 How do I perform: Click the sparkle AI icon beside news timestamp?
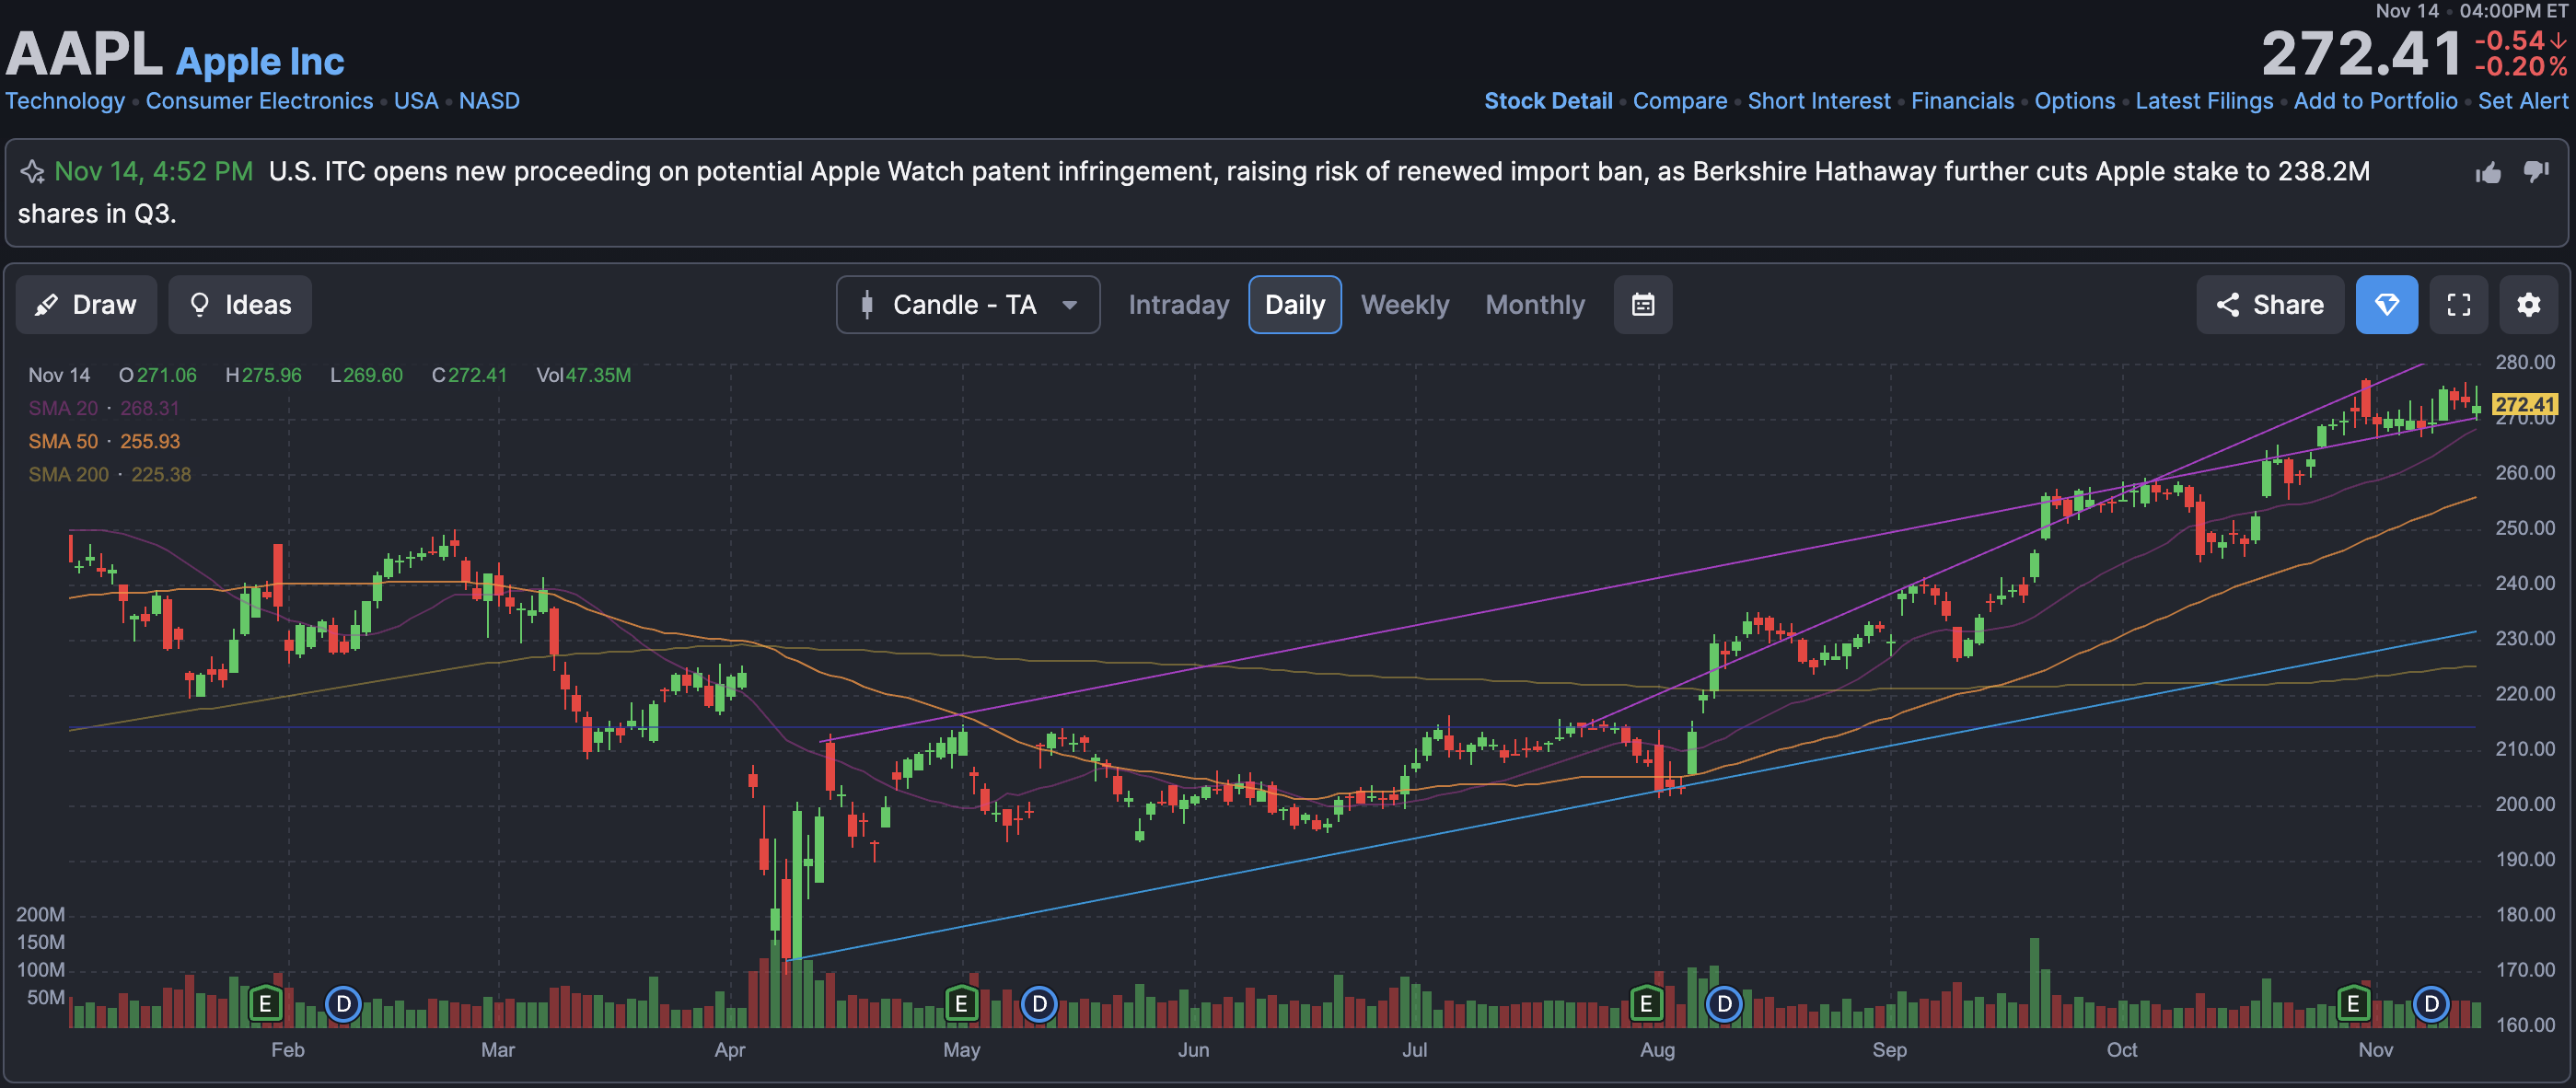[x=32, y=172]
